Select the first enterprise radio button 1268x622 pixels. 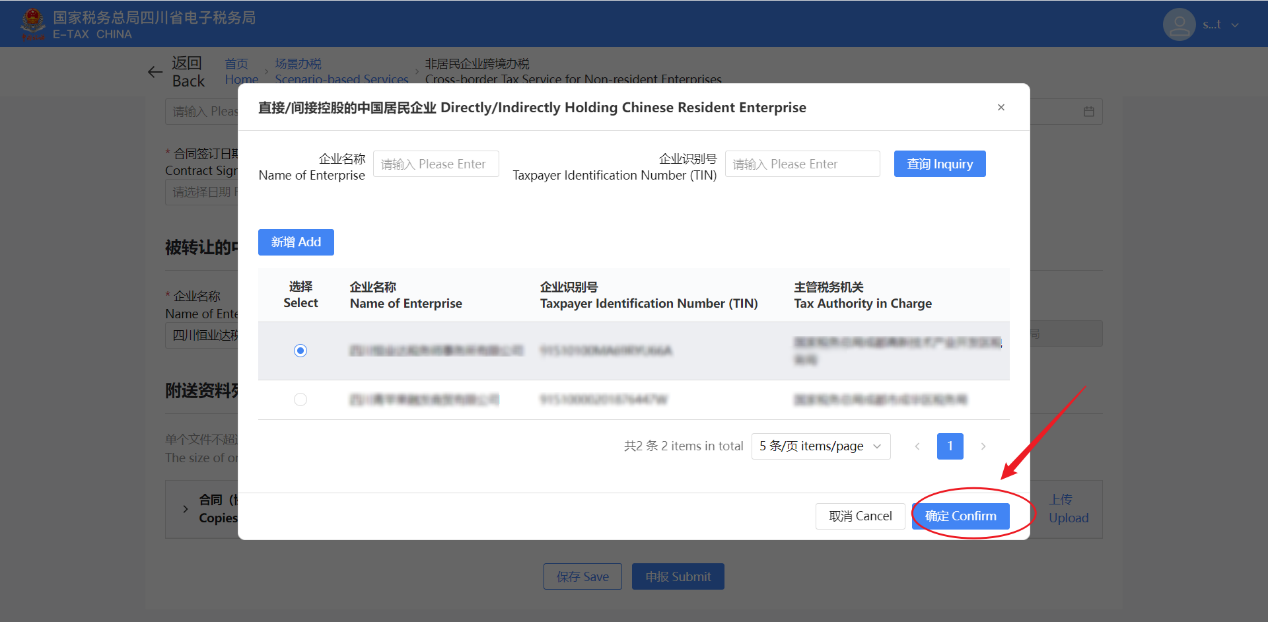click(301, 351)
